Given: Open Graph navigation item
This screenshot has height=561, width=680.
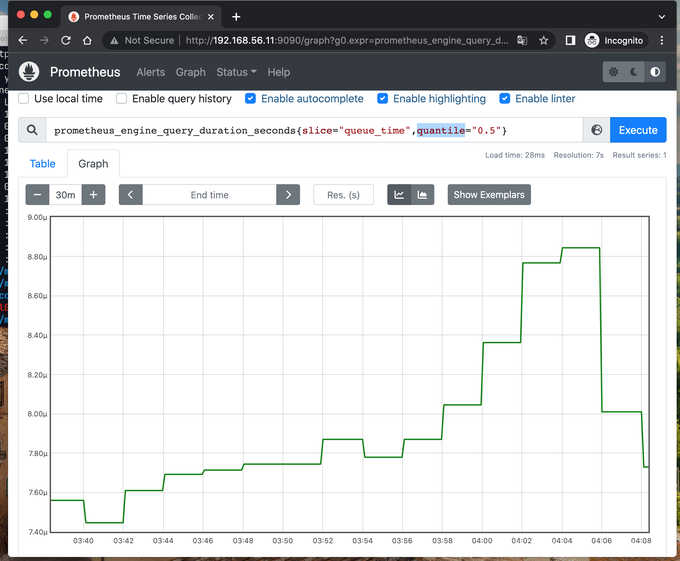Looking at the screenshot, I should [191, 72].
